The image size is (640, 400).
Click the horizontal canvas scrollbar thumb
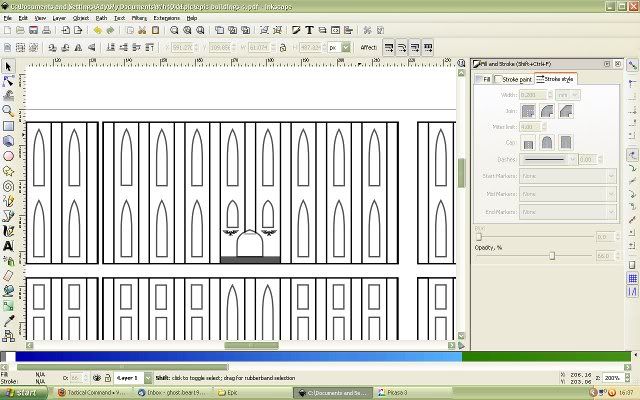(251, 345)
